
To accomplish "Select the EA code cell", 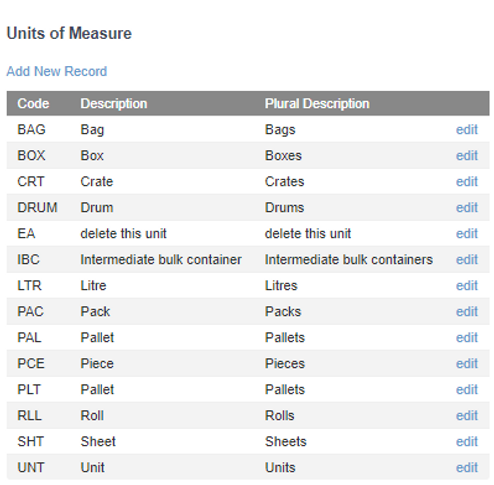I will point(26,233).
